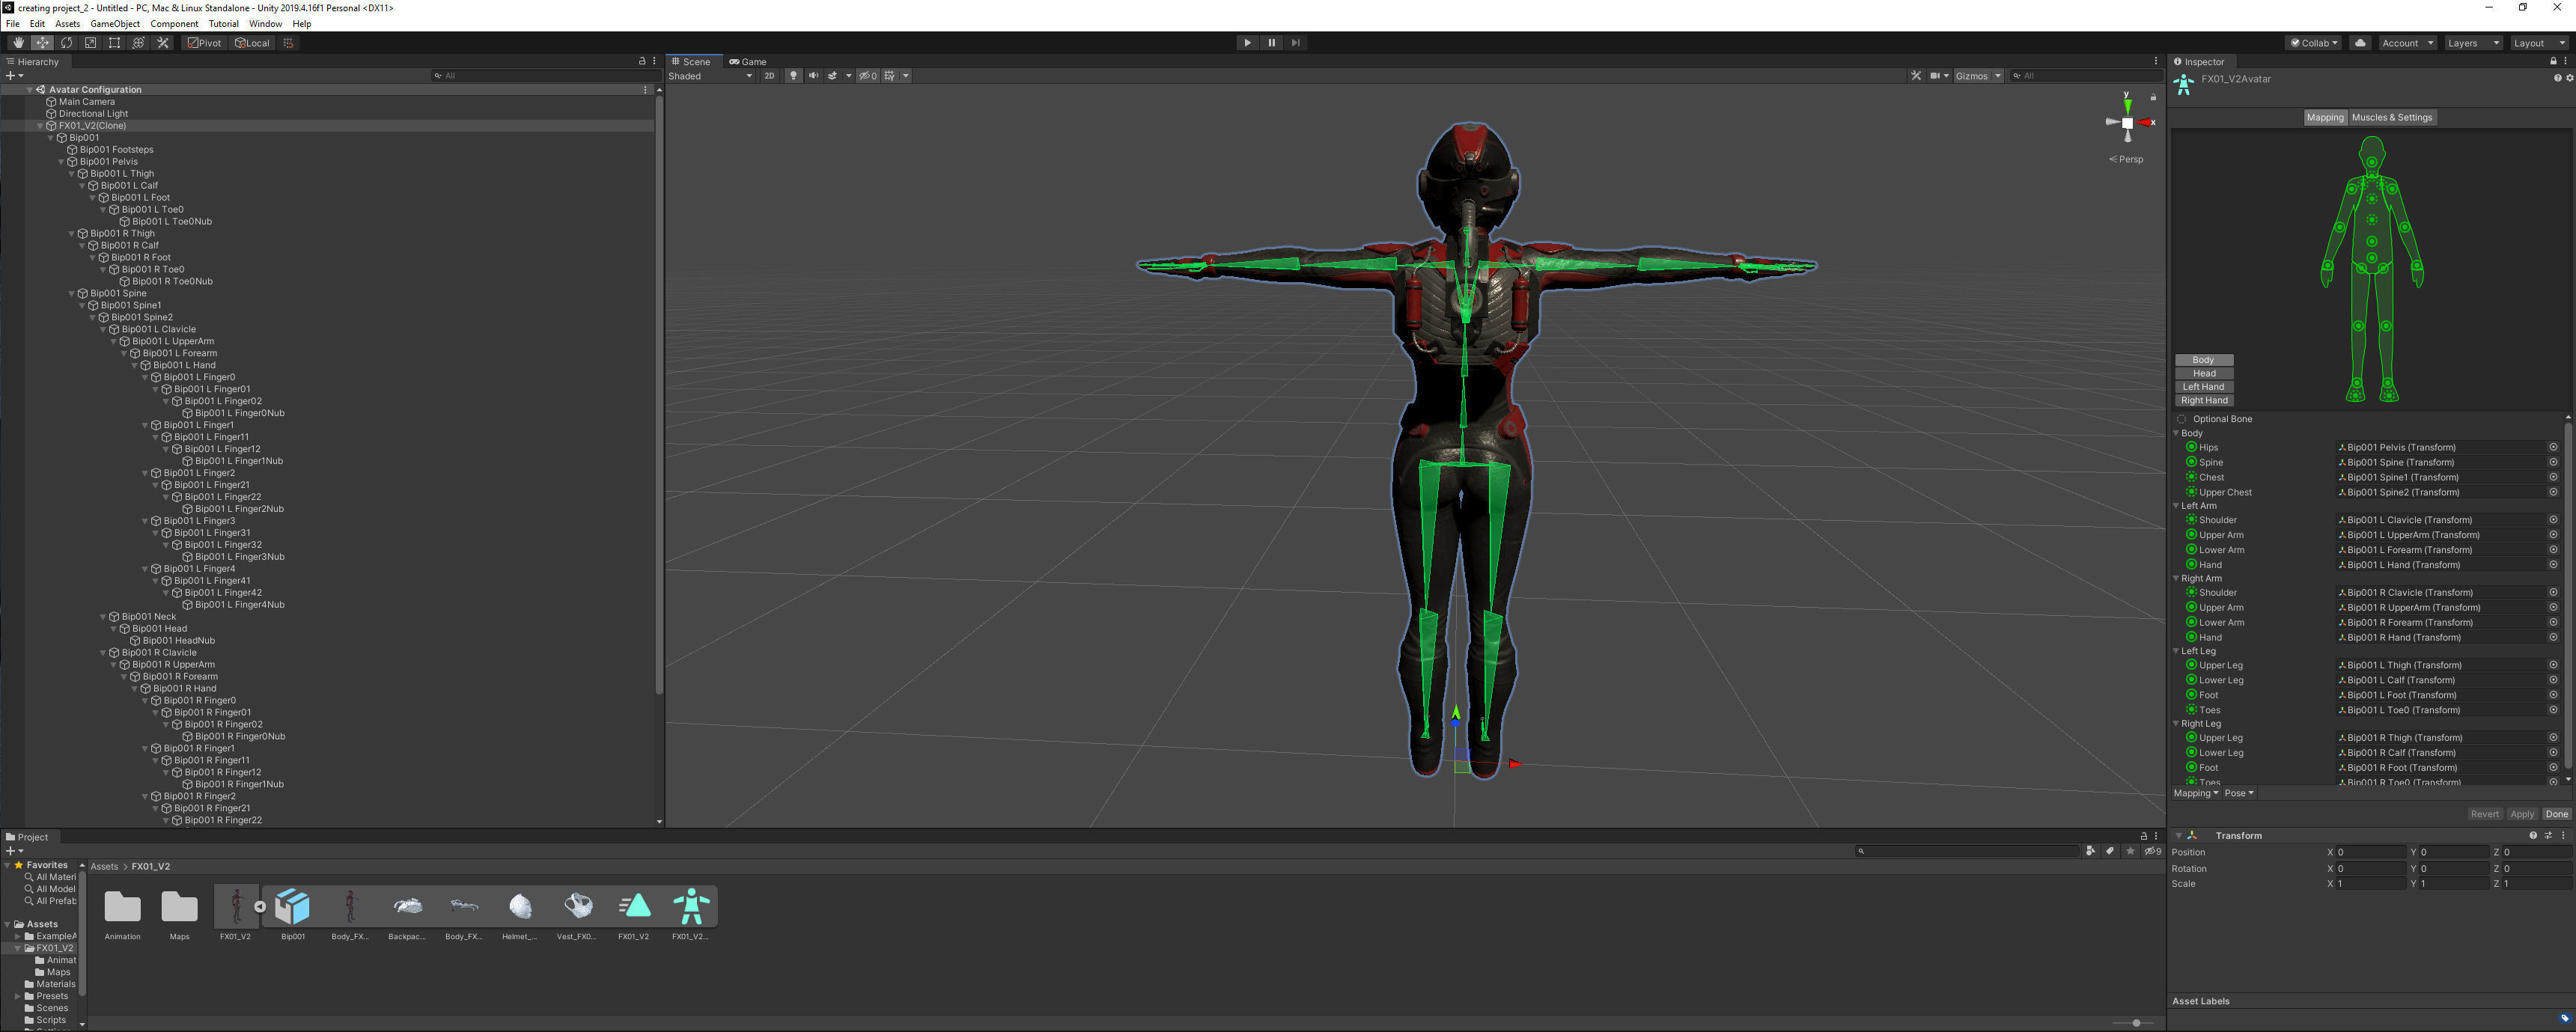This screenshot has width=2576, height=1032.
Task: Open the Shaded draw mode dropdown
Action: point(710,76)
